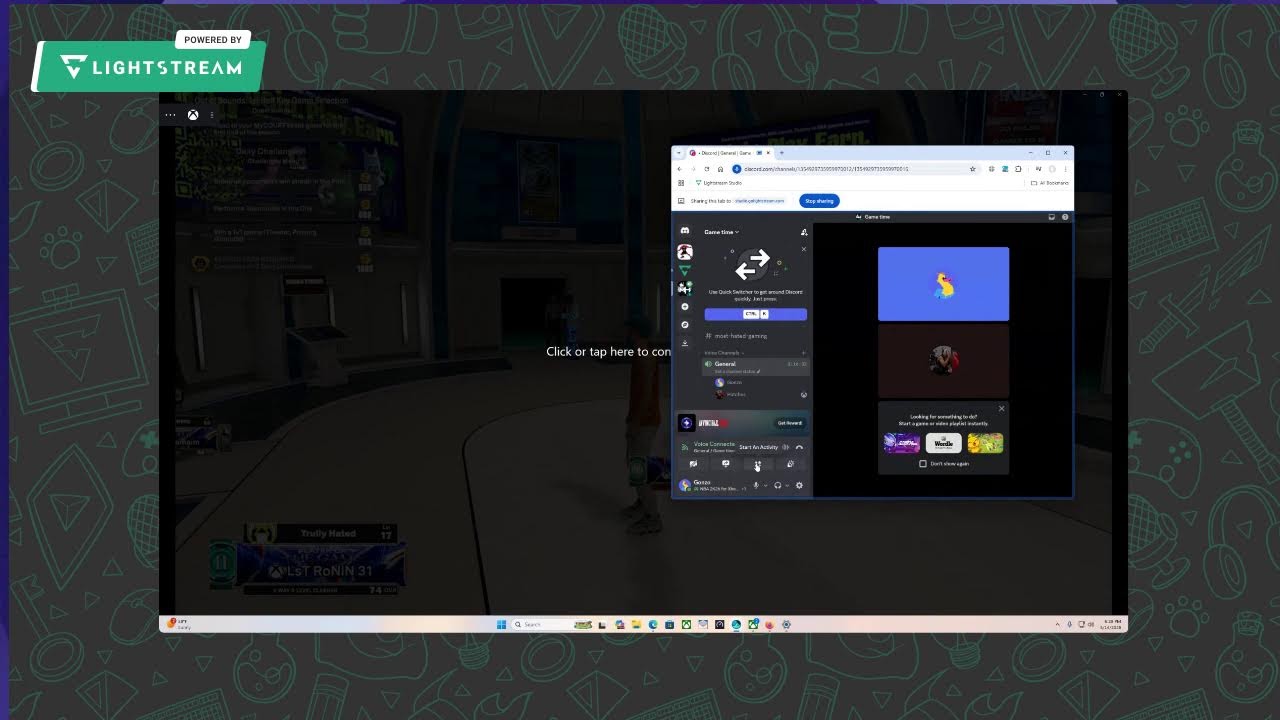
Task: Click Stop sharing button
Action: coord(819,201)
